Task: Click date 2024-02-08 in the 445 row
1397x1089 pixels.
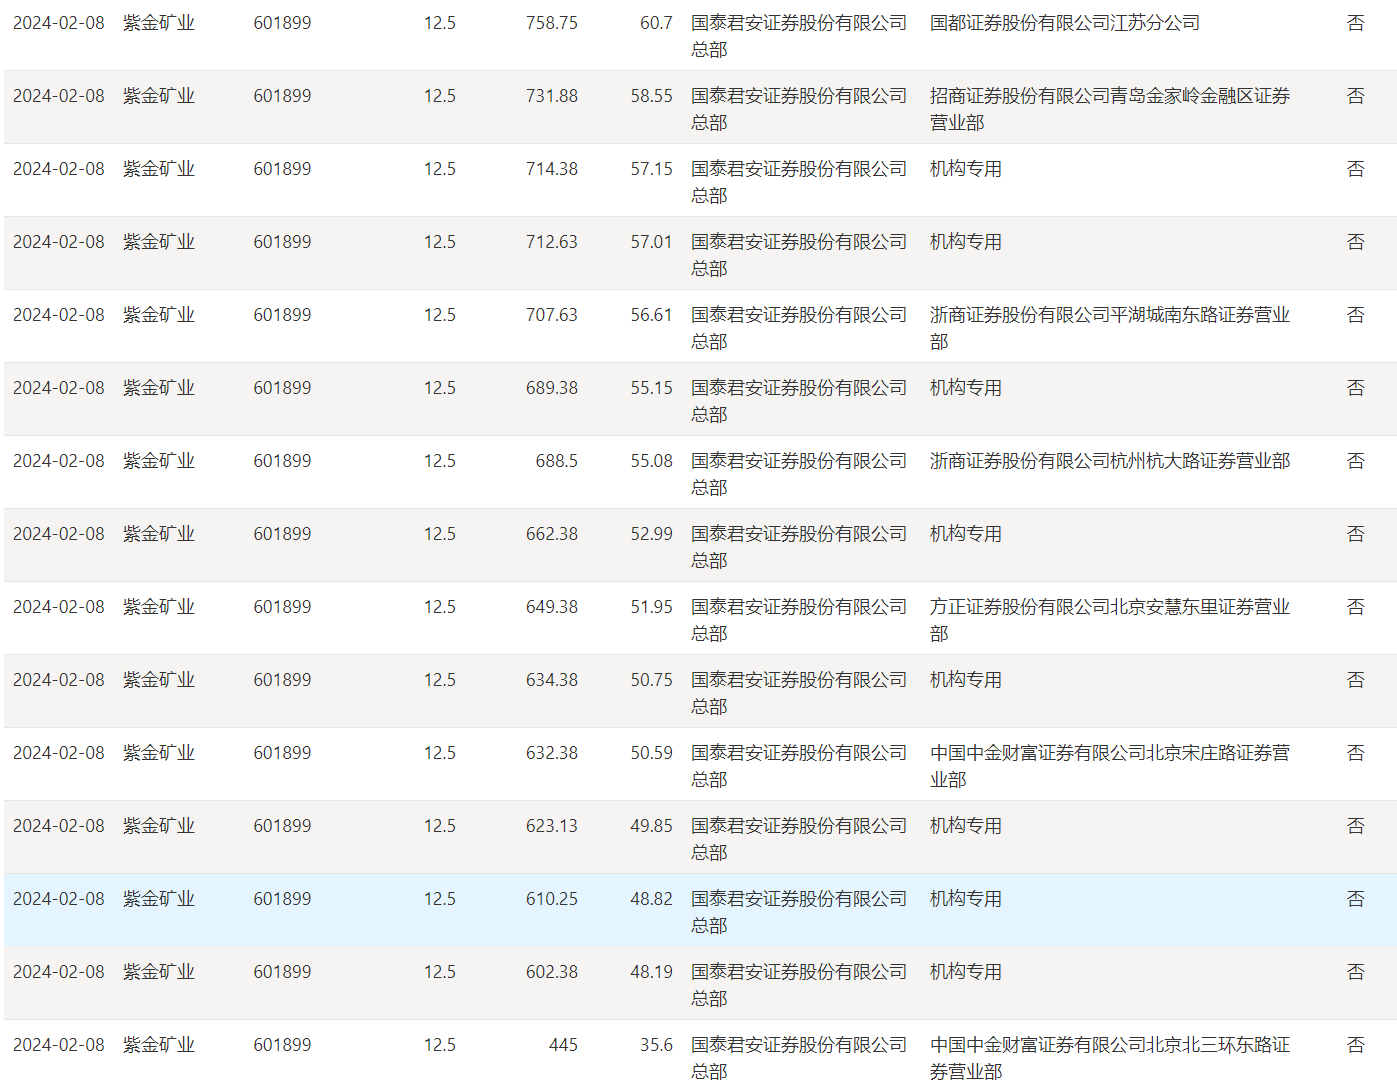Action: [x=59, y=1045]
